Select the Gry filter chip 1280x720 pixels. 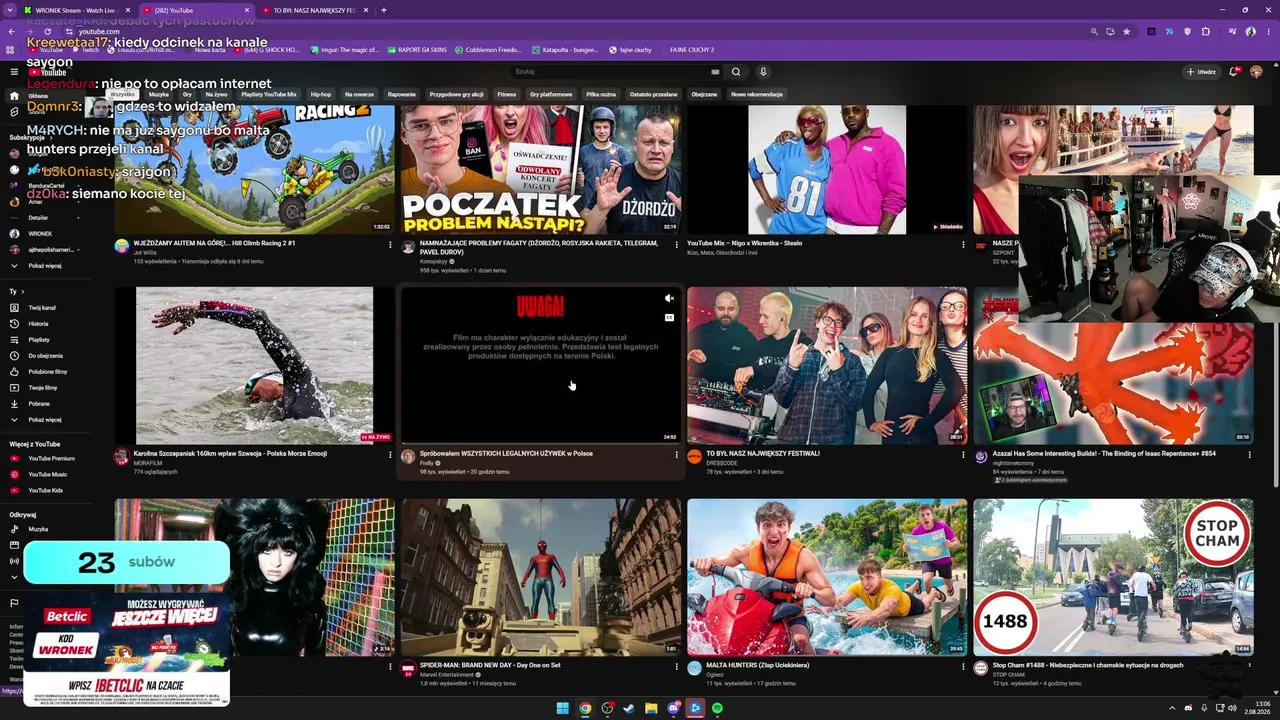click(187, 94)
